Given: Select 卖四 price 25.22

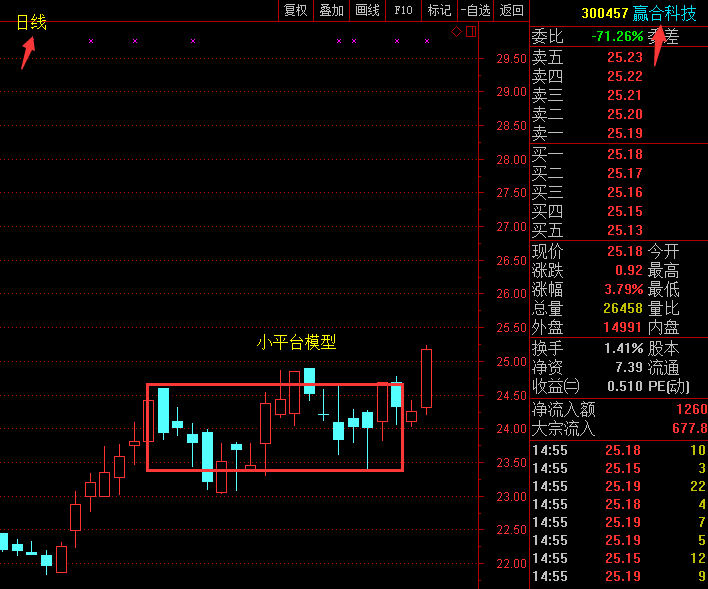Looking at the screenshot, I should [x=624, y=76].
